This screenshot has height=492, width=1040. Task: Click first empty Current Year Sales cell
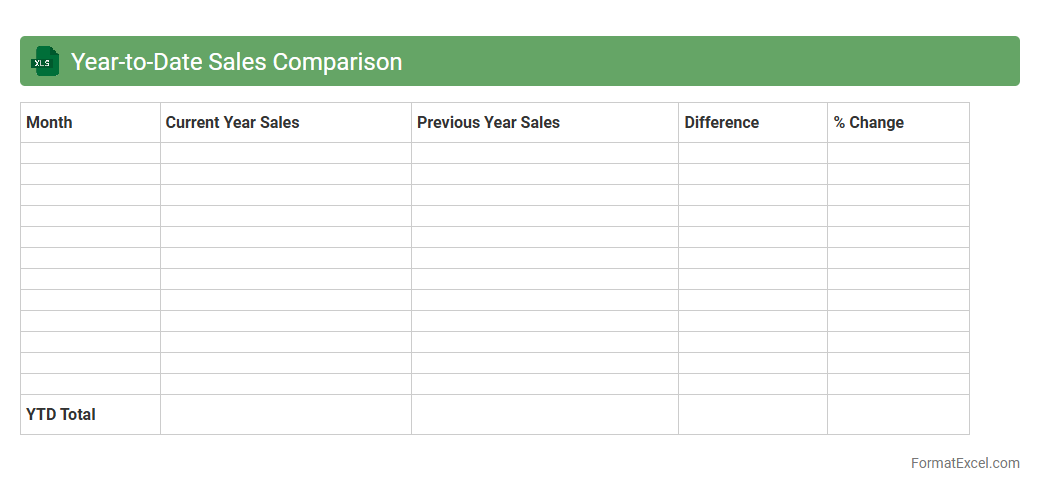(285, 153)
